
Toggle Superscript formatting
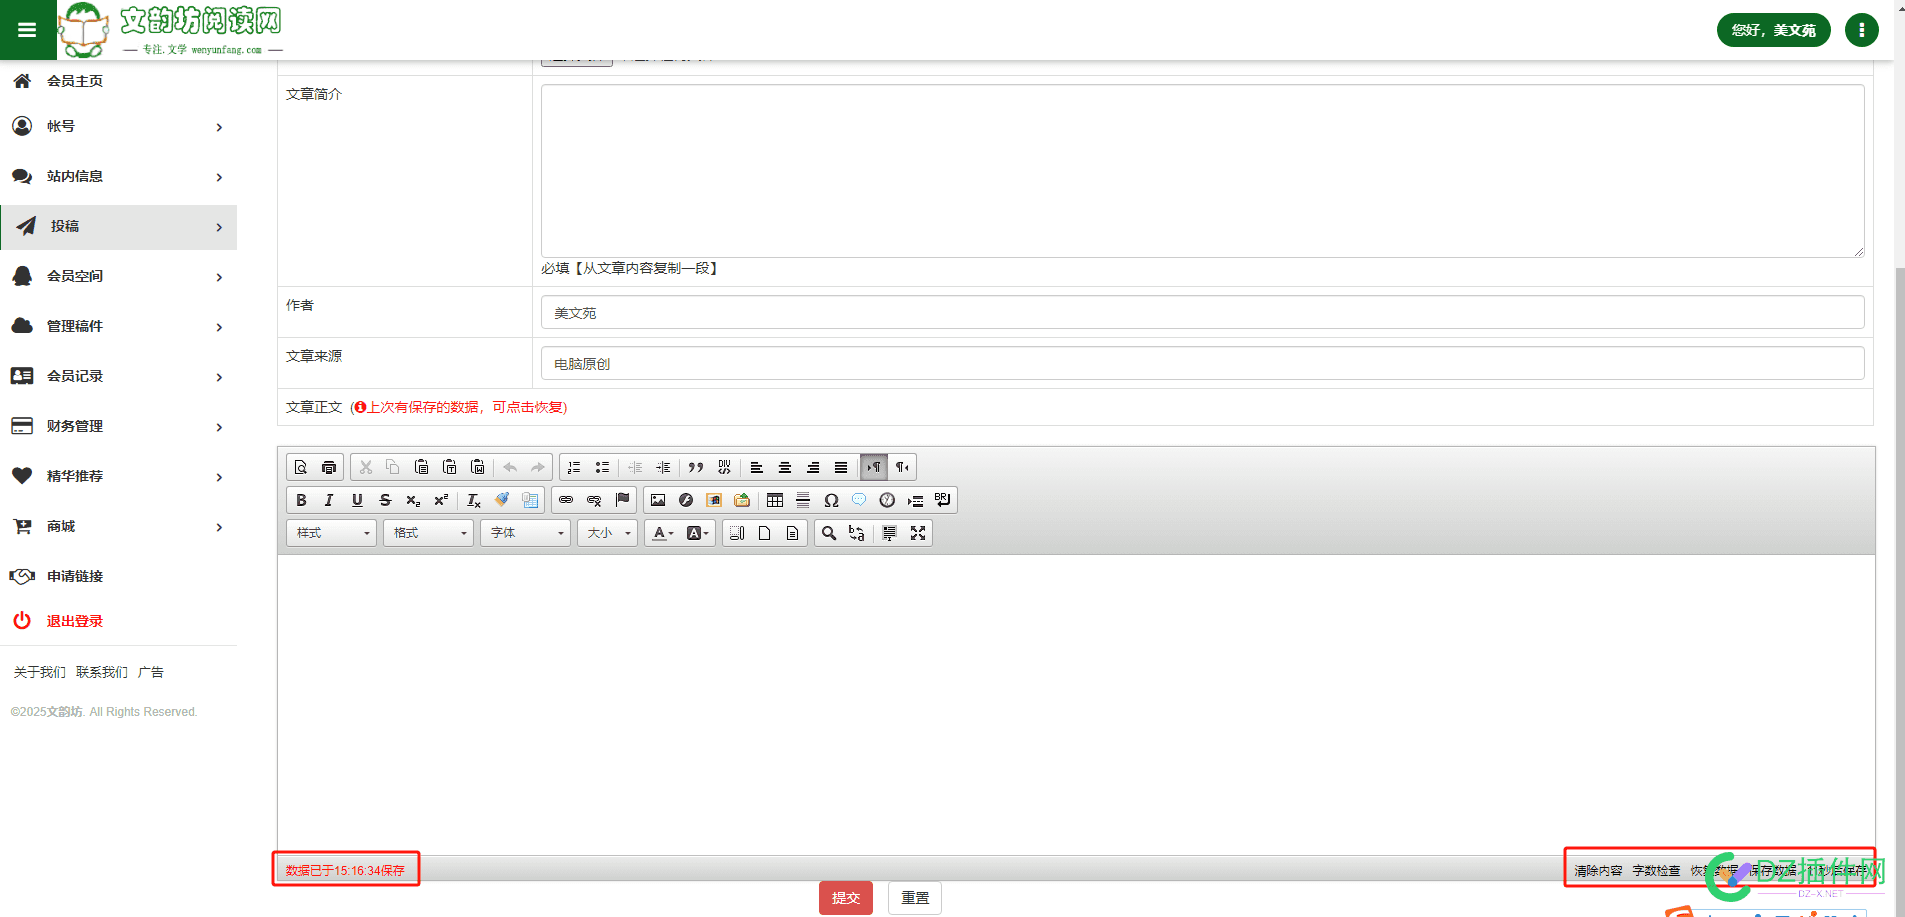[x=441, y=500]
